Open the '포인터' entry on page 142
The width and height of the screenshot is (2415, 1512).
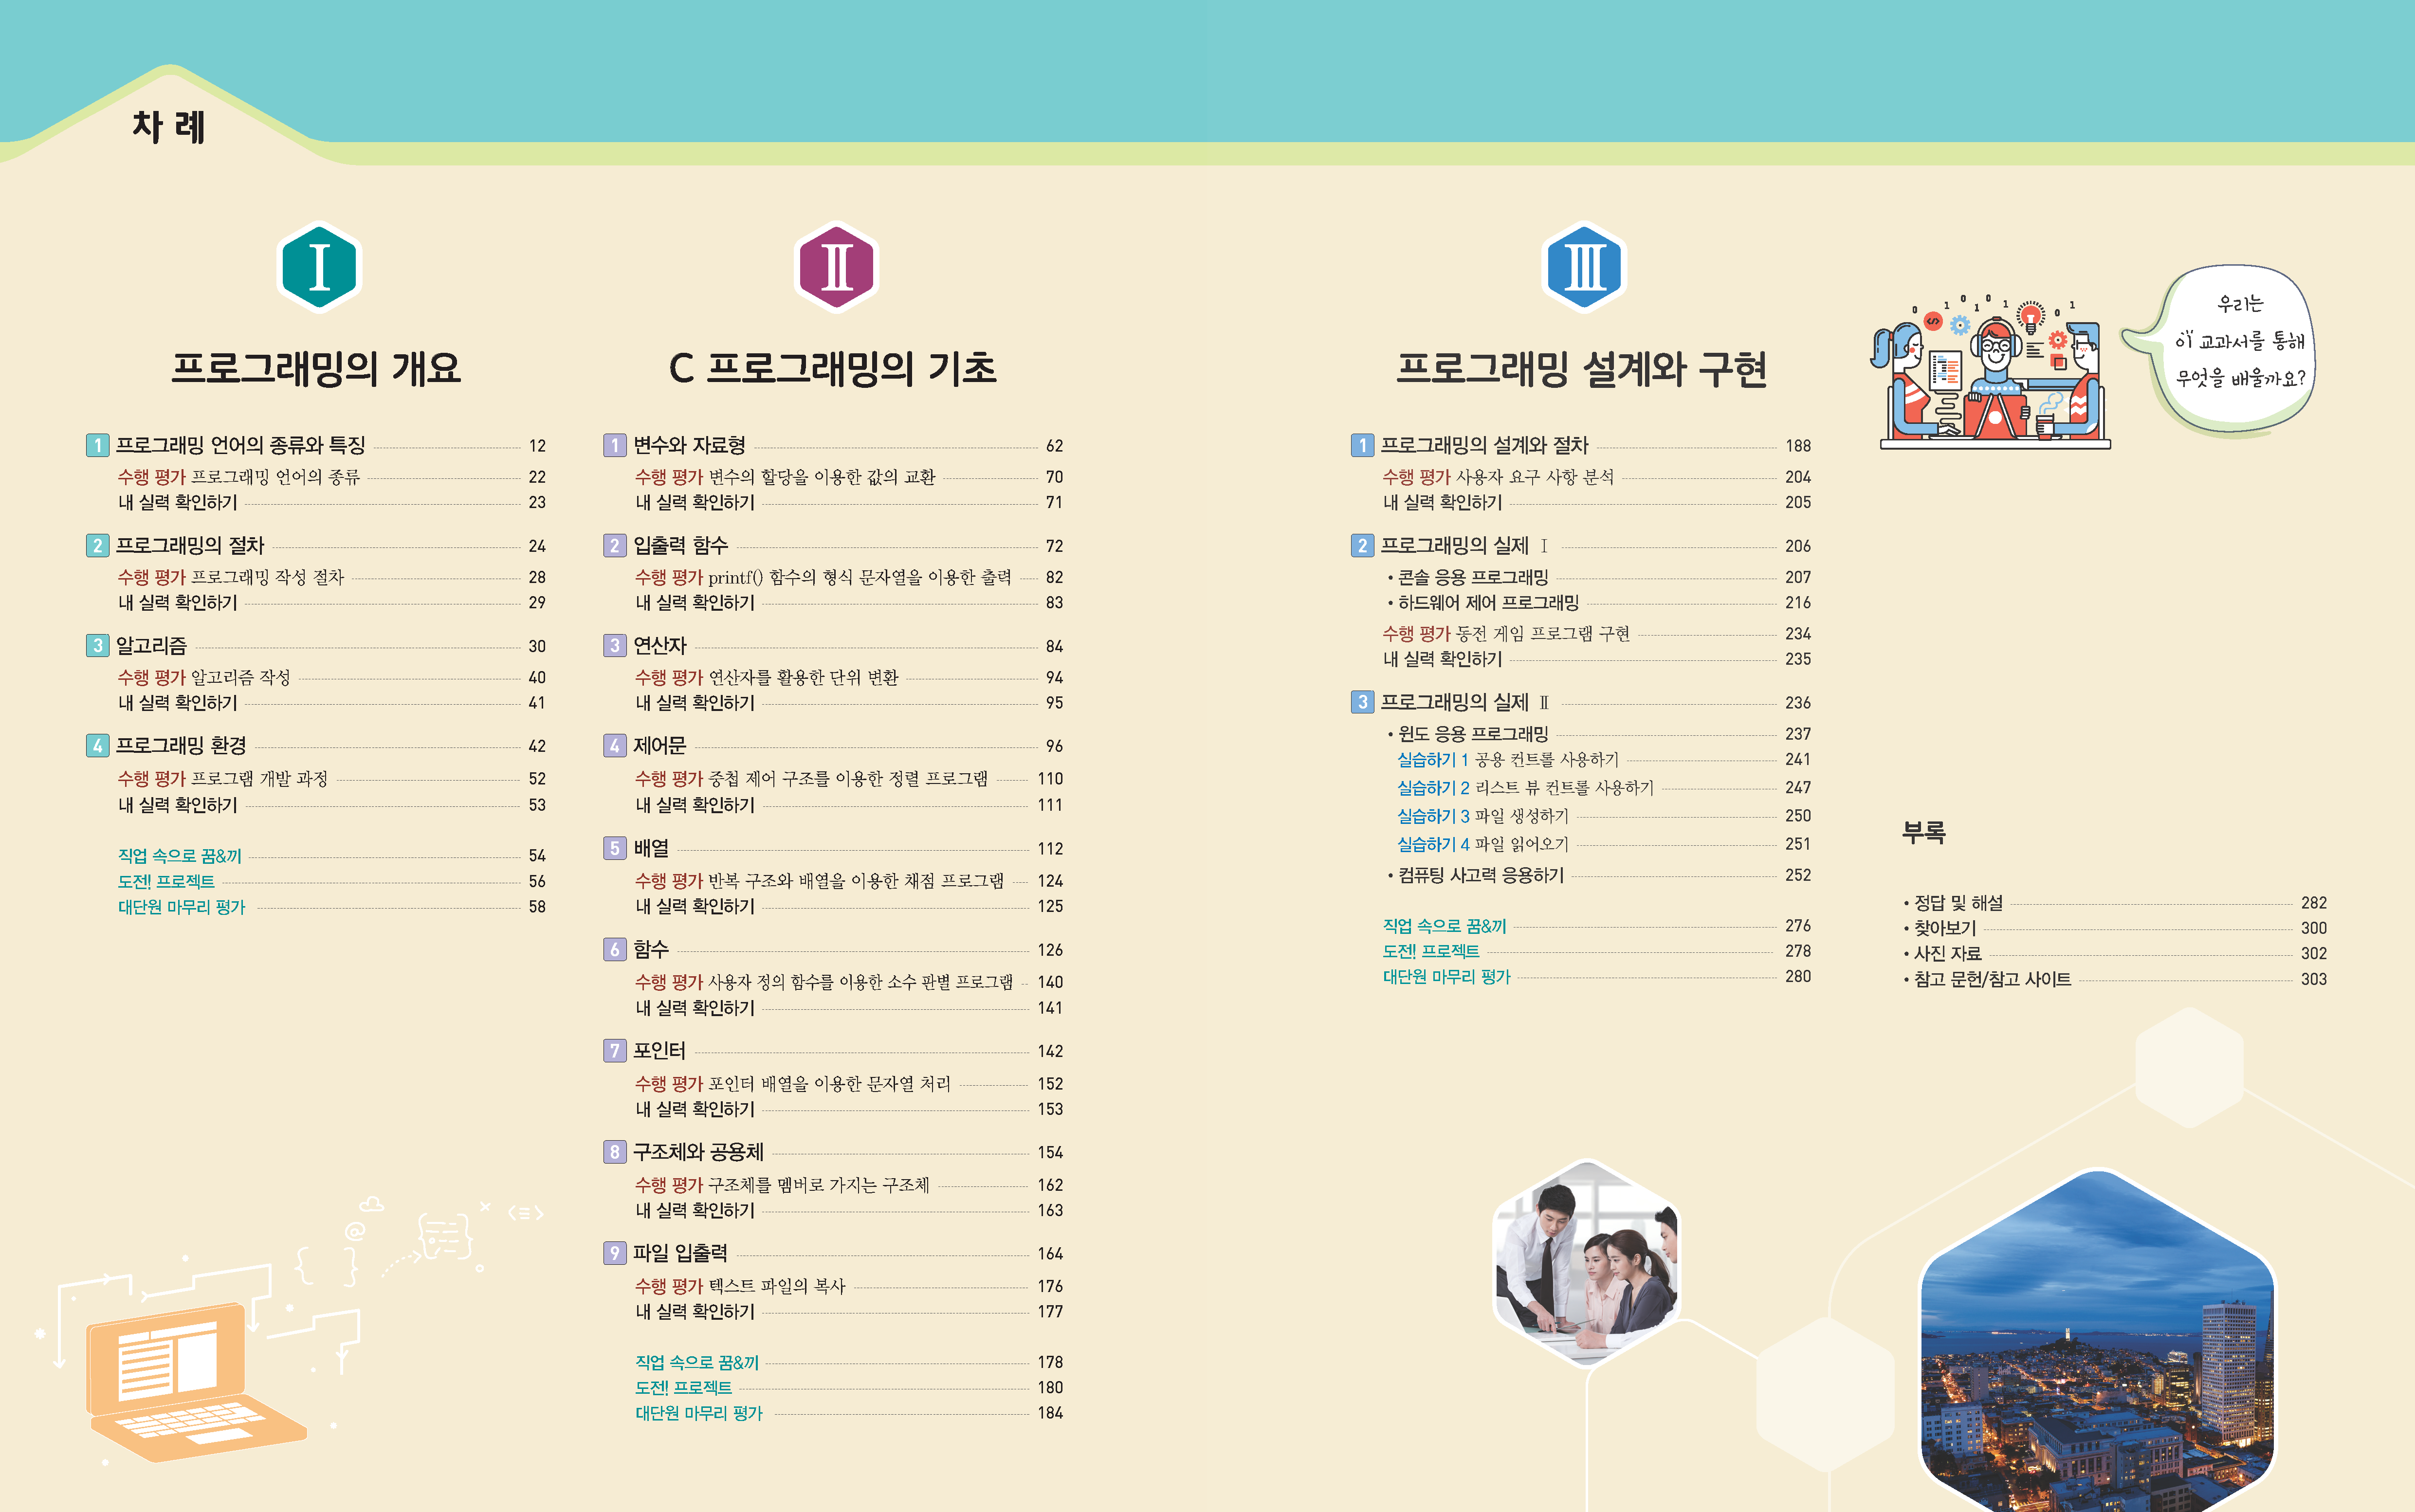[659, 1050]
